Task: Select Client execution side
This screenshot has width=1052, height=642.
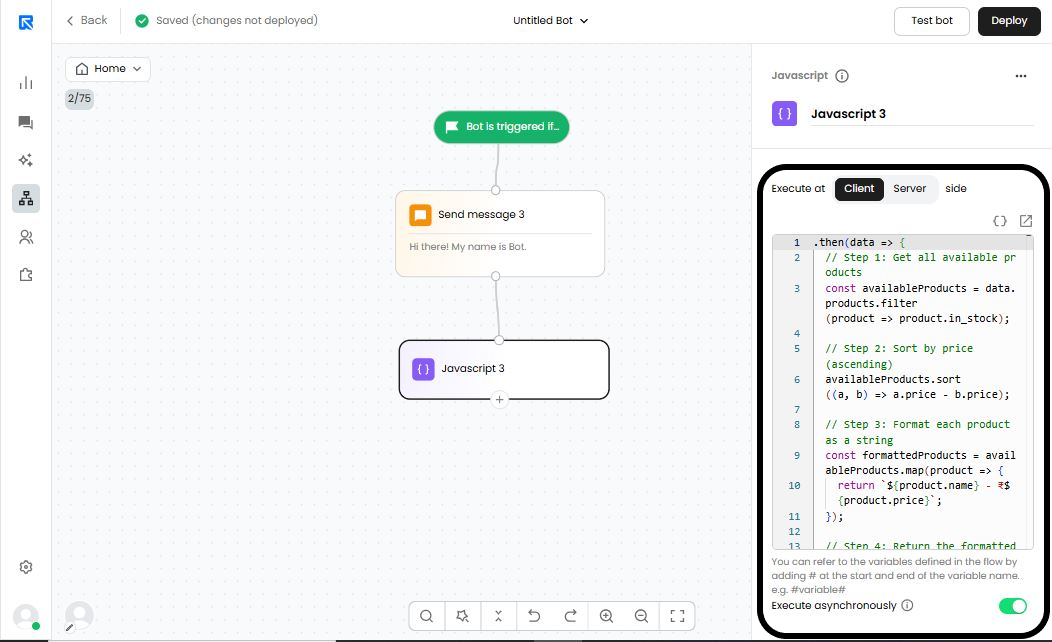Action: pyautogui.click(x=859, y=188)
